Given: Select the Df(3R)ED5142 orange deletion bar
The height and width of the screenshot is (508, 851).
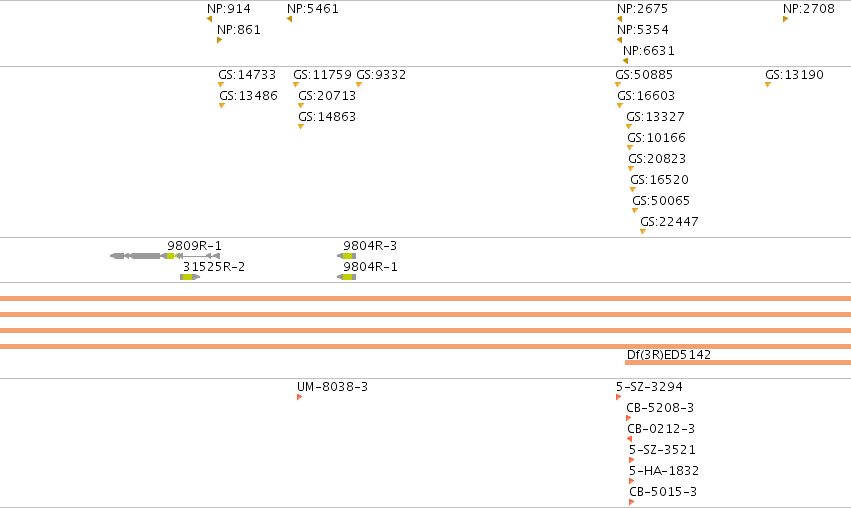Looking at the screenshot, I should pyautogui.click(x=738, y=363).
